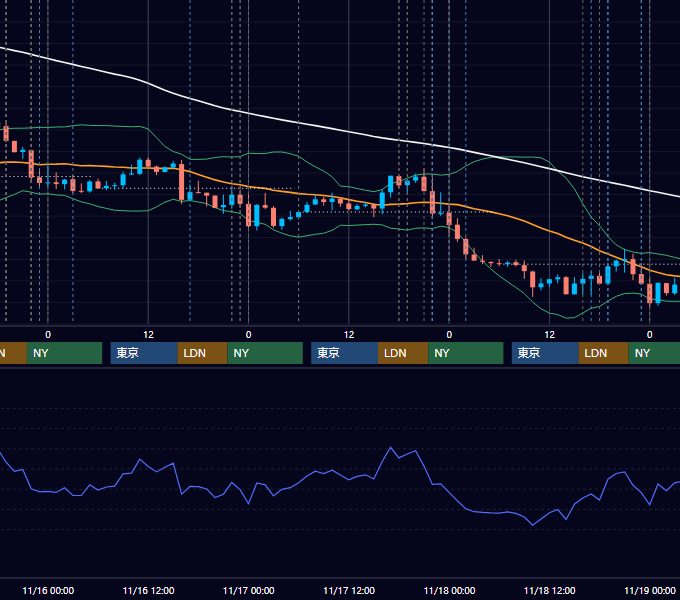Screen dimensions: 680x600
Task: Select the LDN session block for 11/17
Action: click(x=403, y=353)
